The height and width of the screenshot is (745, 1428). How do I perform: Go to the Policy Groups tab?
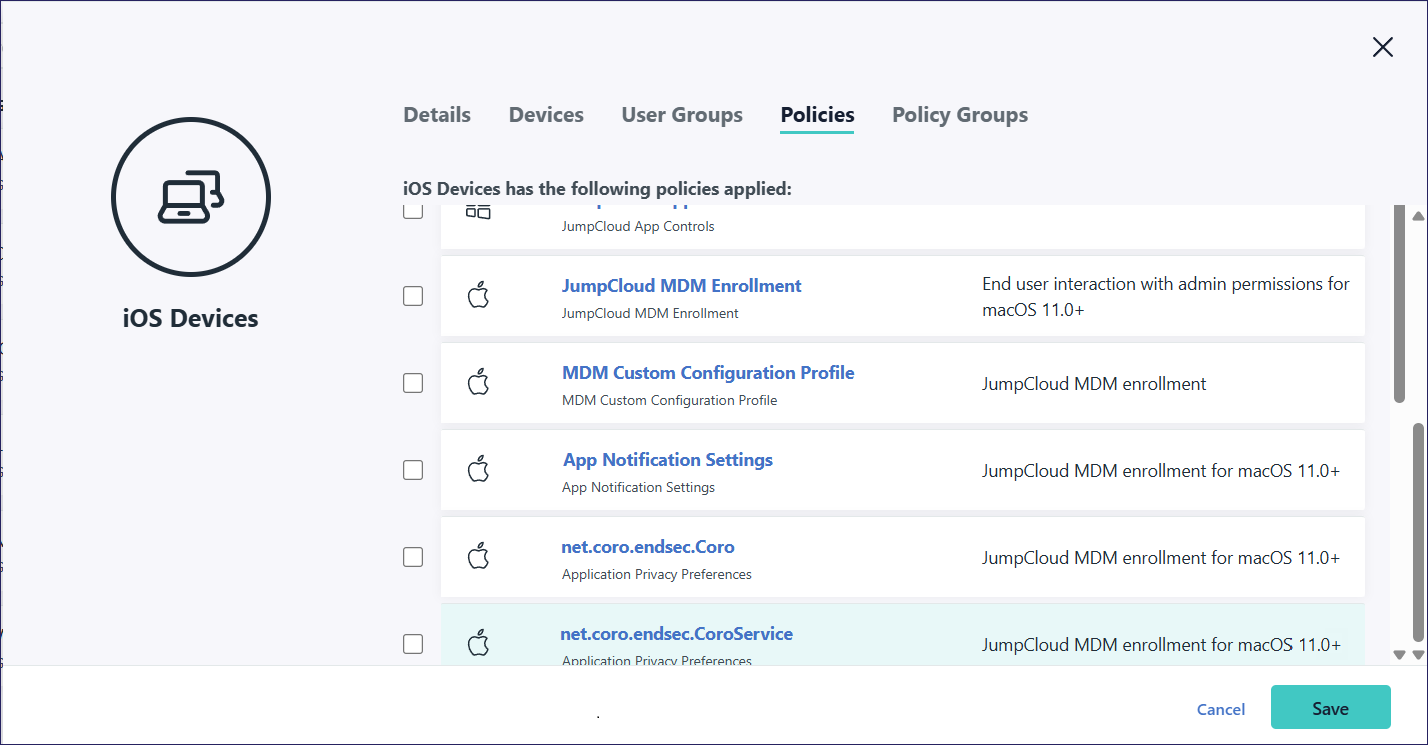959,115
